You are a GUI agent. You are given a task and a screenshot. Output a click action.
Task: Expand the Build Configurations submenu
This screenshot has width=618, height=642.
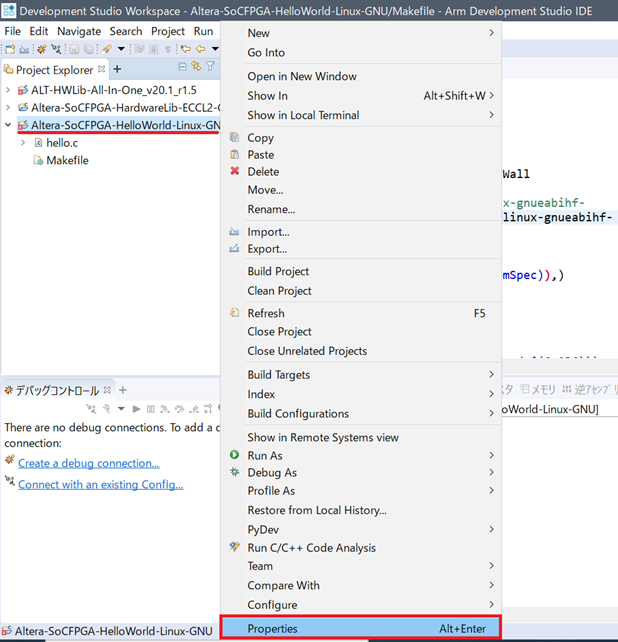tap(360, 414)
